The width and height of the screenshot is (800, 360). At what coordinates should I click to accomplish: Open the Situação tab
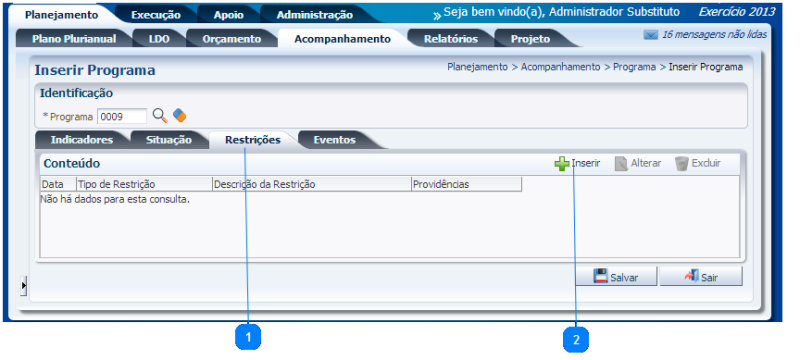click(169, 140)
